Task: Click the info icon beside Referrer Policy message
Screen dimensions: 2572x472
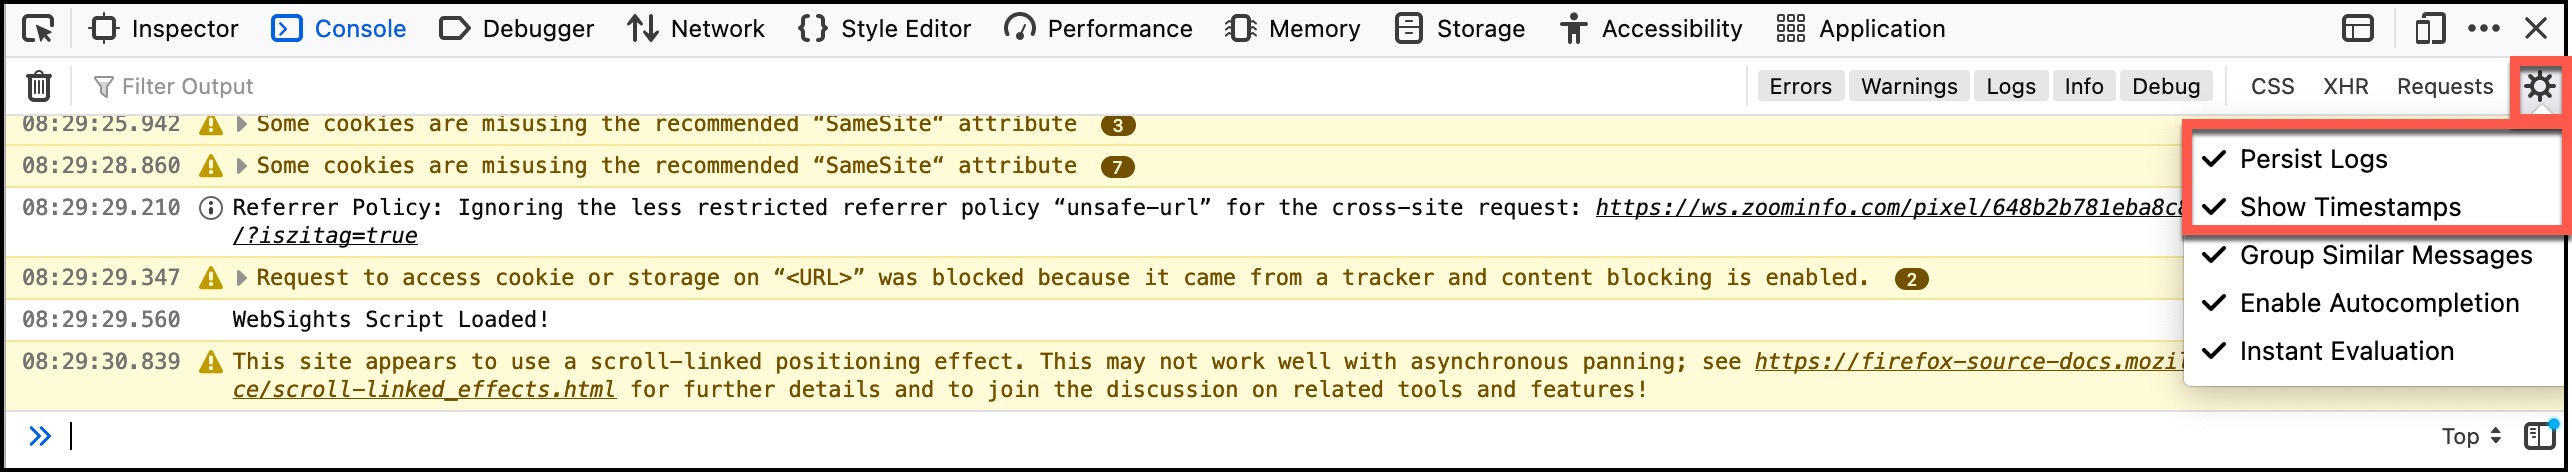Action: (x=211, y=208)
